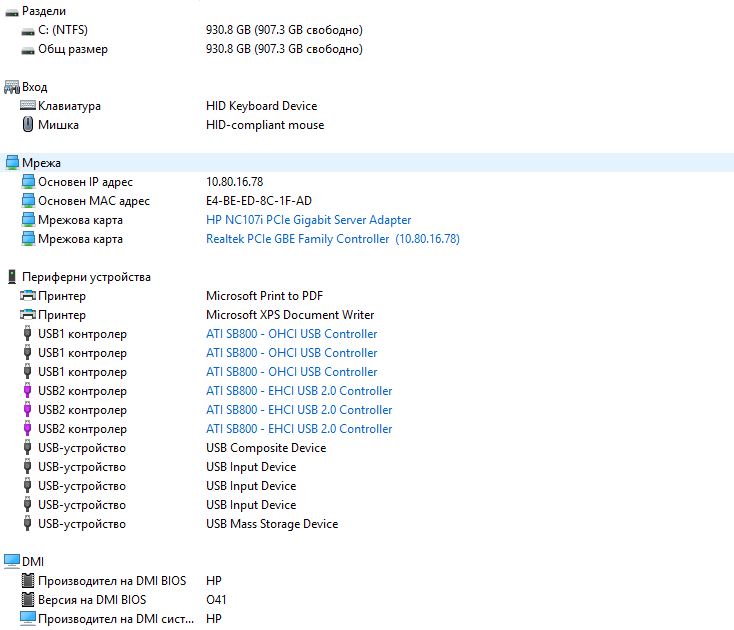Click the Мишка mouse icon
Screen dimensions: 734x630
tap(28, 125)
